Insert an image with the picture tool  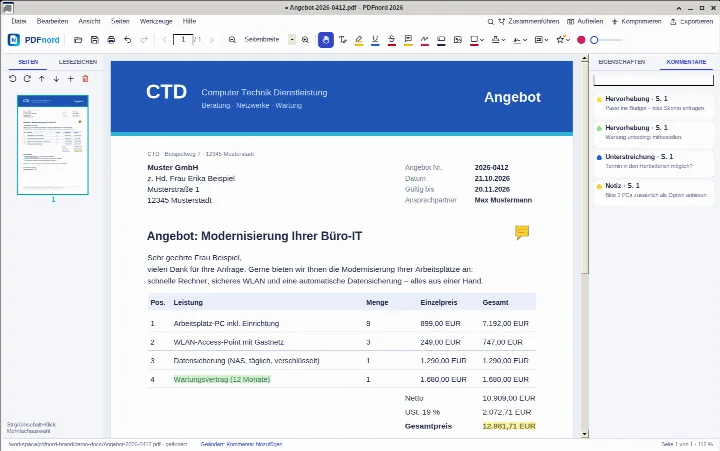pyautogui.click(x=458, y=40)
